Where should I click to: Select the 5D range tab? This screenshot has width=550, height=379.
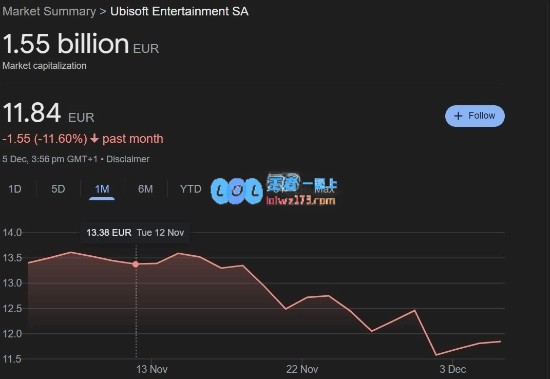pos(58,189)
